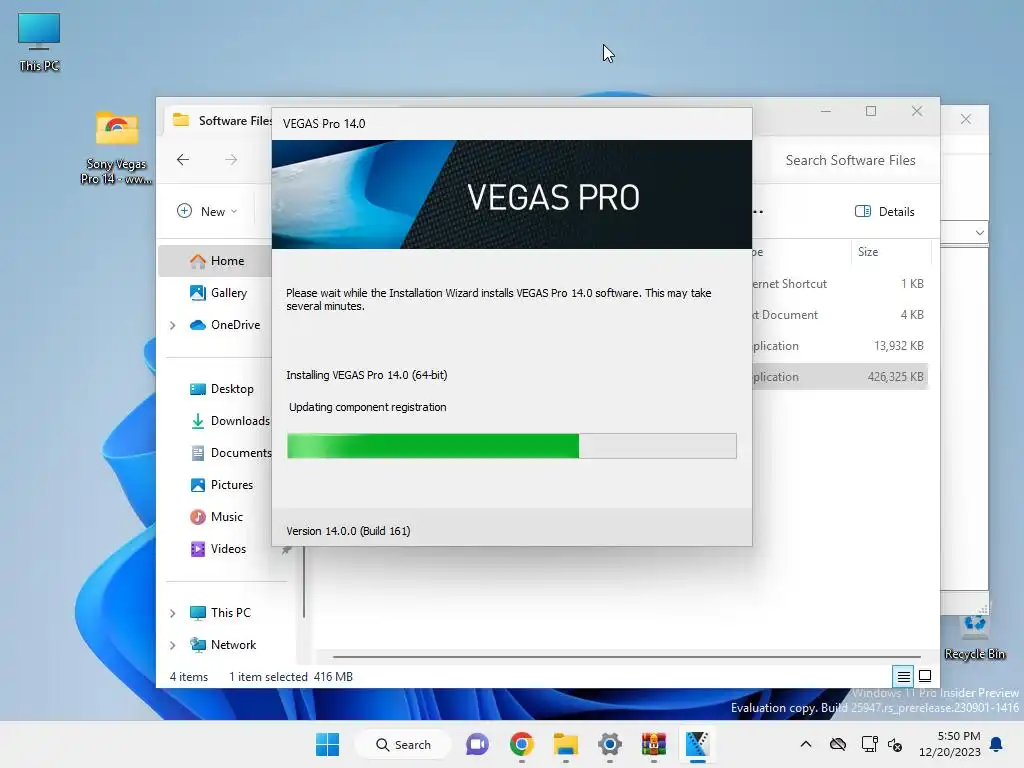Minimize the Software Files Explorer window
Image resolution: width=1024 pixels, height=768 pixels.
[826, 112]
